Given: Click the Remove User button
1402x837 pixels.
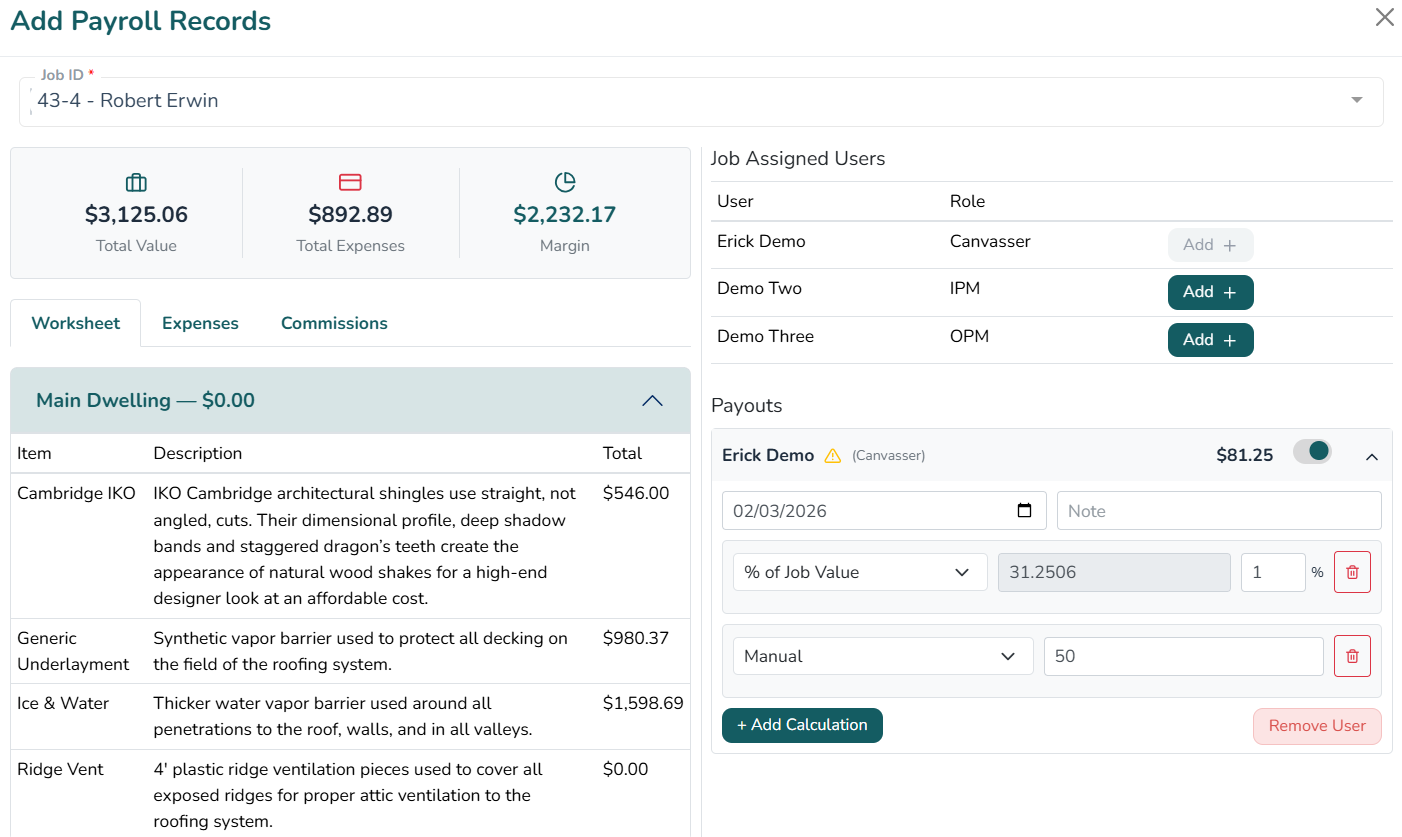Looking at the screenshot, I should [1316, 726].
